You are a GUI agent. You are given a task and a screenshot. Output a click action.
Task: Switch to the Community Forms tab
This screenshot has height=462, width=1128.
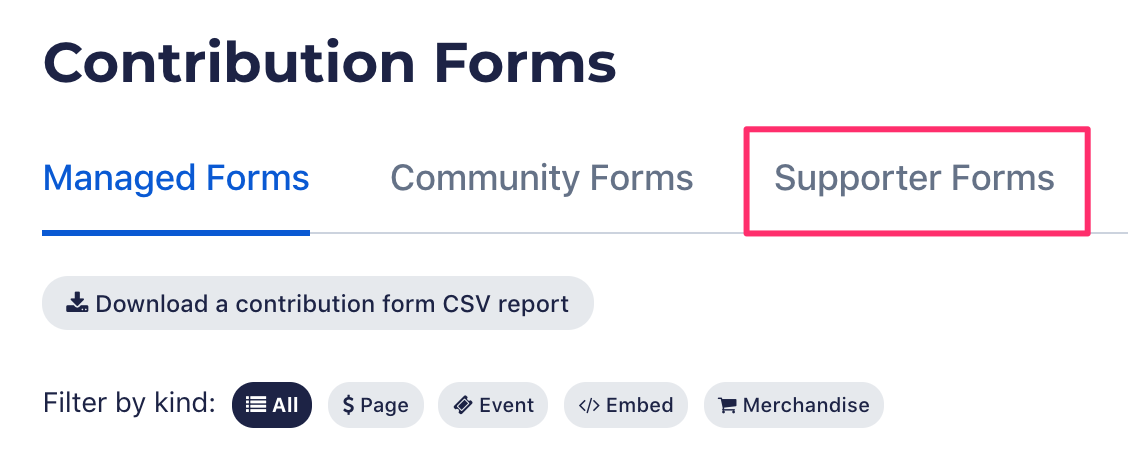(x=541, y=178)
